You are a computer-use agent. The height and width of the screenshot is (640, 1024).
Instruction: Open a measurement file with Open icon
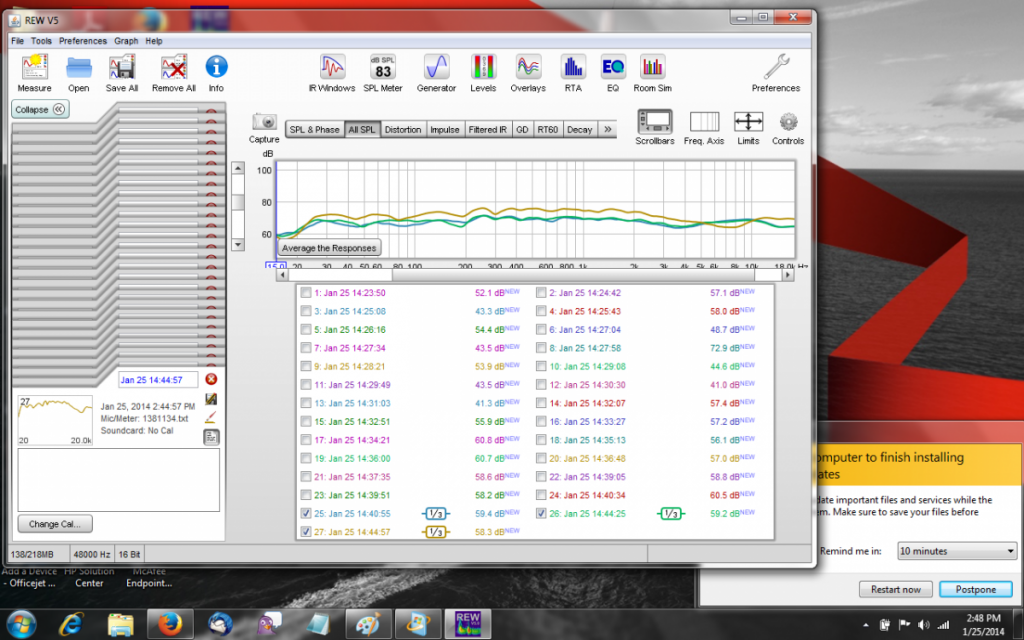78,67
